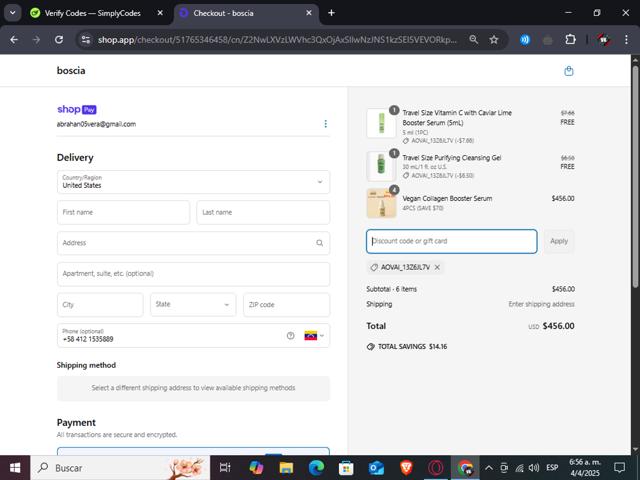Open the Country/Region dropdown
The width and height of the screenshot is (640, 480).
point(193,182)
